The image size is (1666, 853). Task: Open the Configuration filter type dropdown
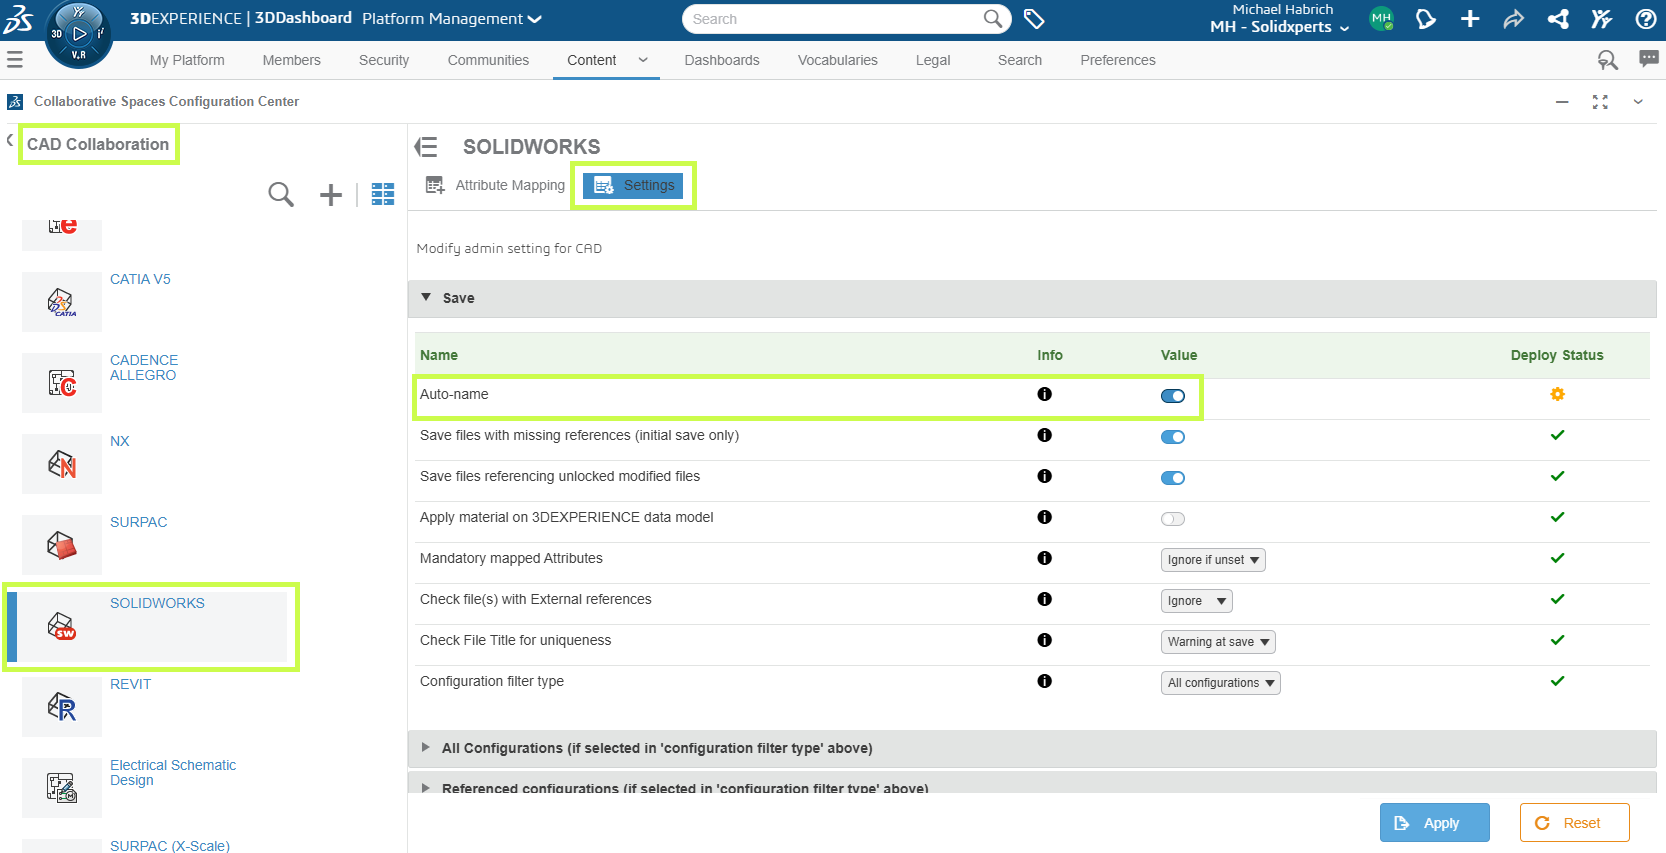(x=1220, y=683)
